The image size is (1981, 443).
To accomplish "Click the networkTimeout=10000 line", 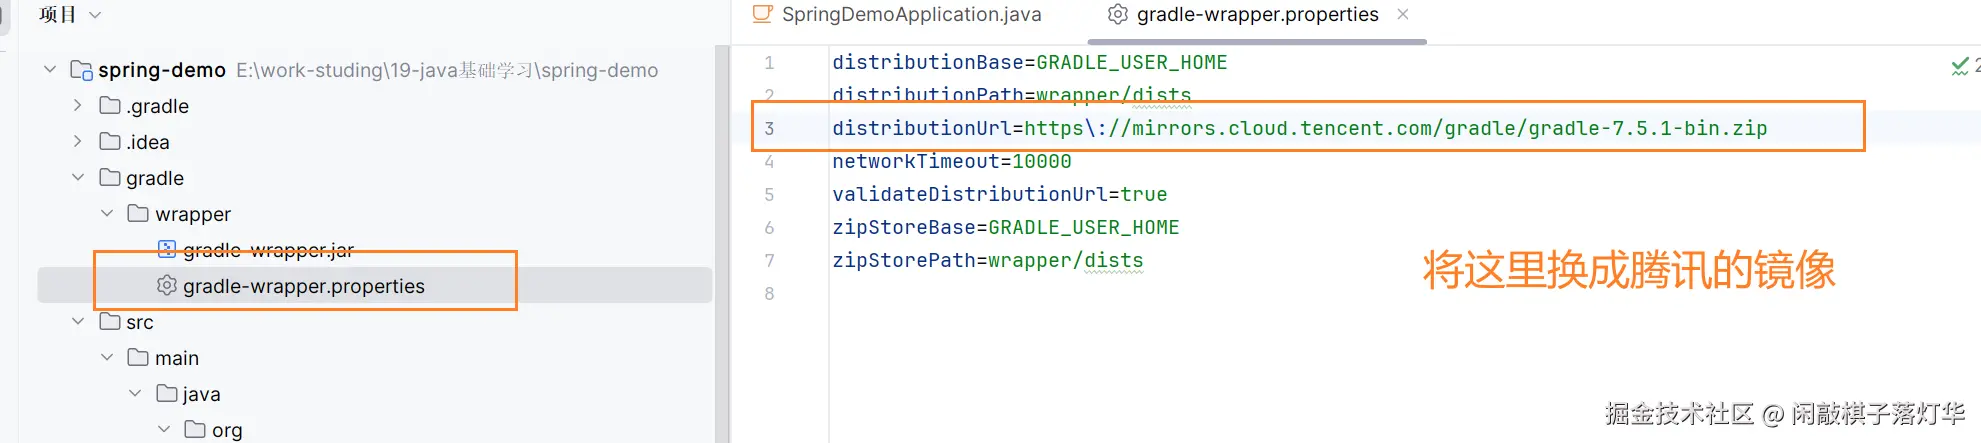I will coord(951,161).
